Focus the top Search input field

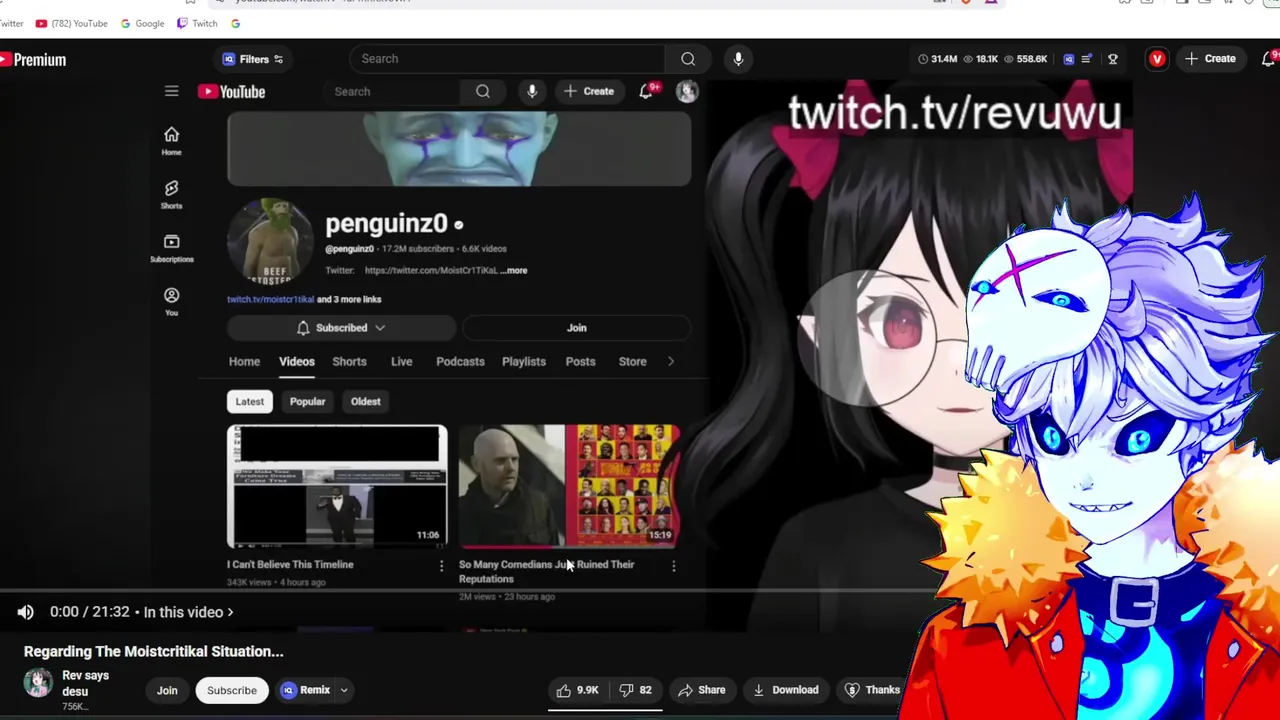coord(508,59)
